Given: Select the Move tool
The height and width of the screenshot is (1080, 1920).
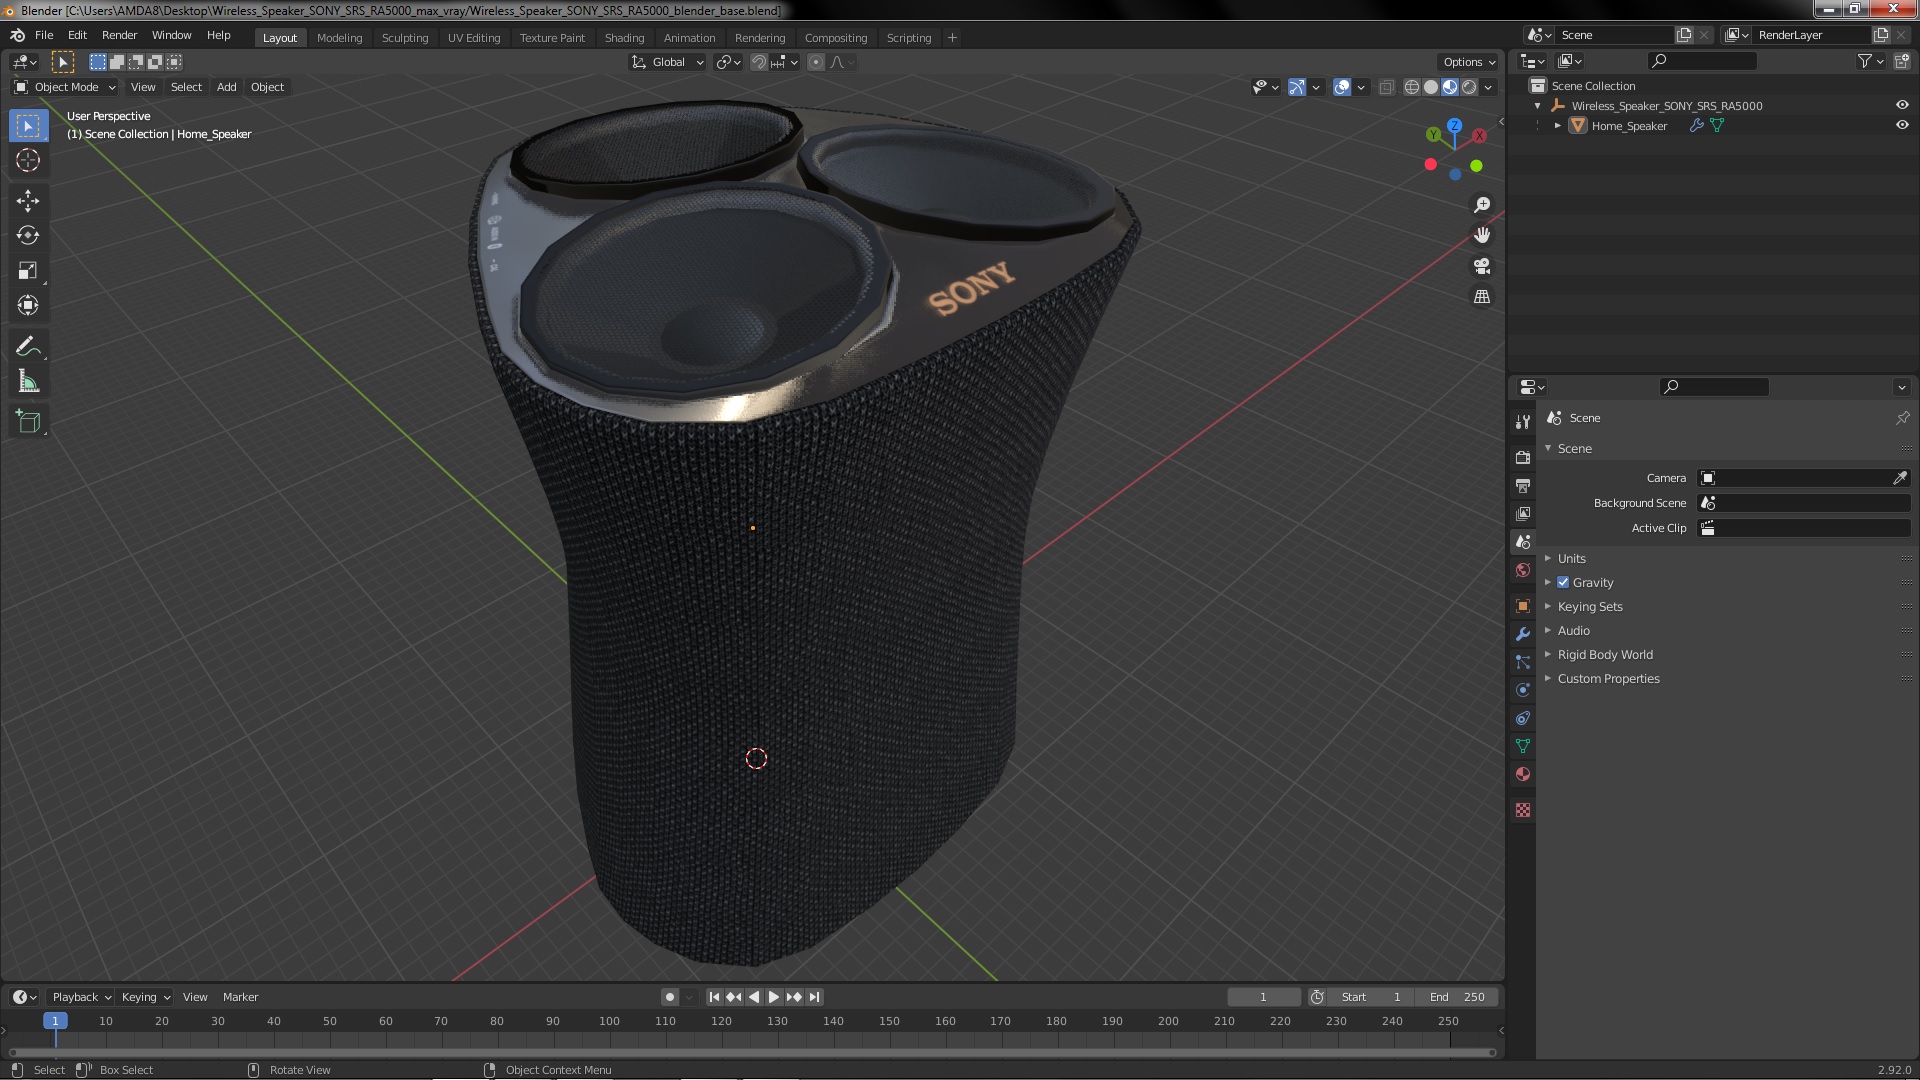Looking at the screenshot, I should coord(28,201).
